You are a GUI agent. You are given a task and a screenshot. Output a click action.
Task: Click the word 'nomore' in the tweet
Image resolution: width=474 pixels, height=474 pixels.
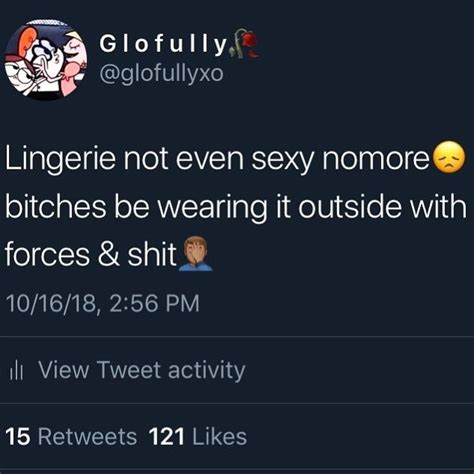pyautogui.click(x=376, y=160)
